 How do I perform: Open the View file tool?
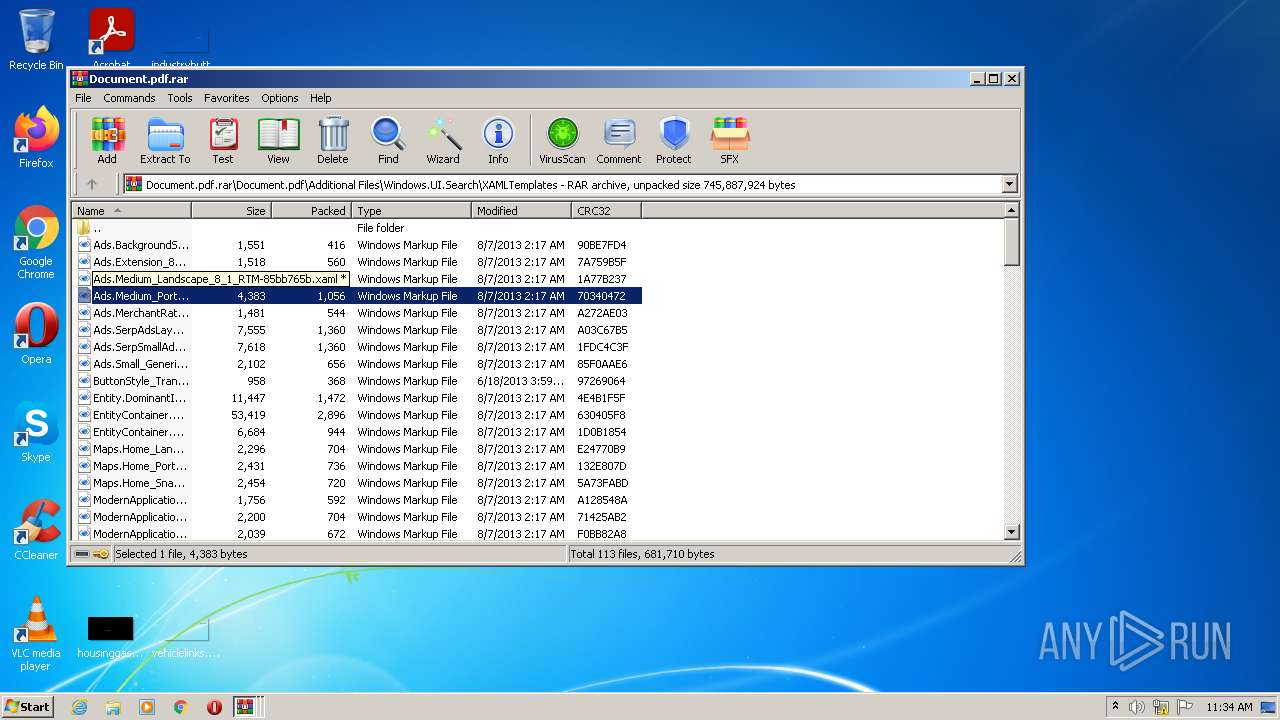(x=278, y=141)
